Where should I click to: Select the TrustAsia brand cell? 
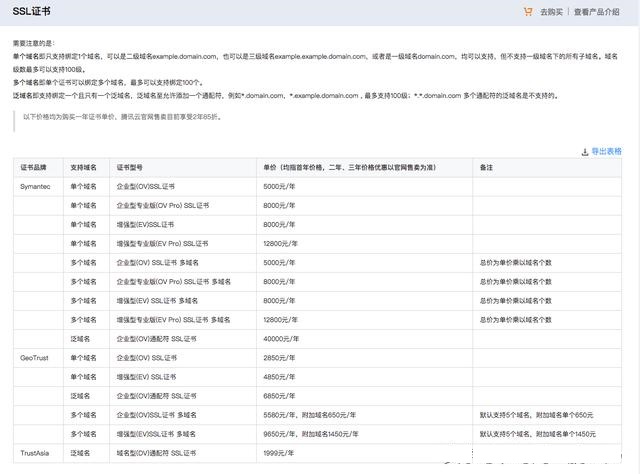35,453
